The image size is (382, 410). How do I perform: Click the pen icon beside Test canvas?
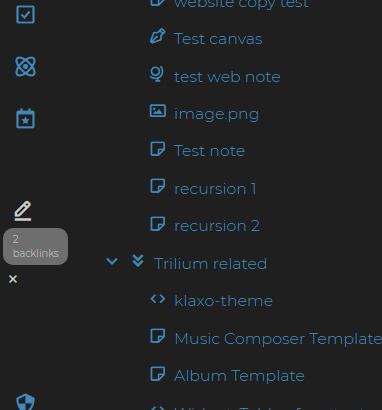pyautogui.click(x=158, y=37)
